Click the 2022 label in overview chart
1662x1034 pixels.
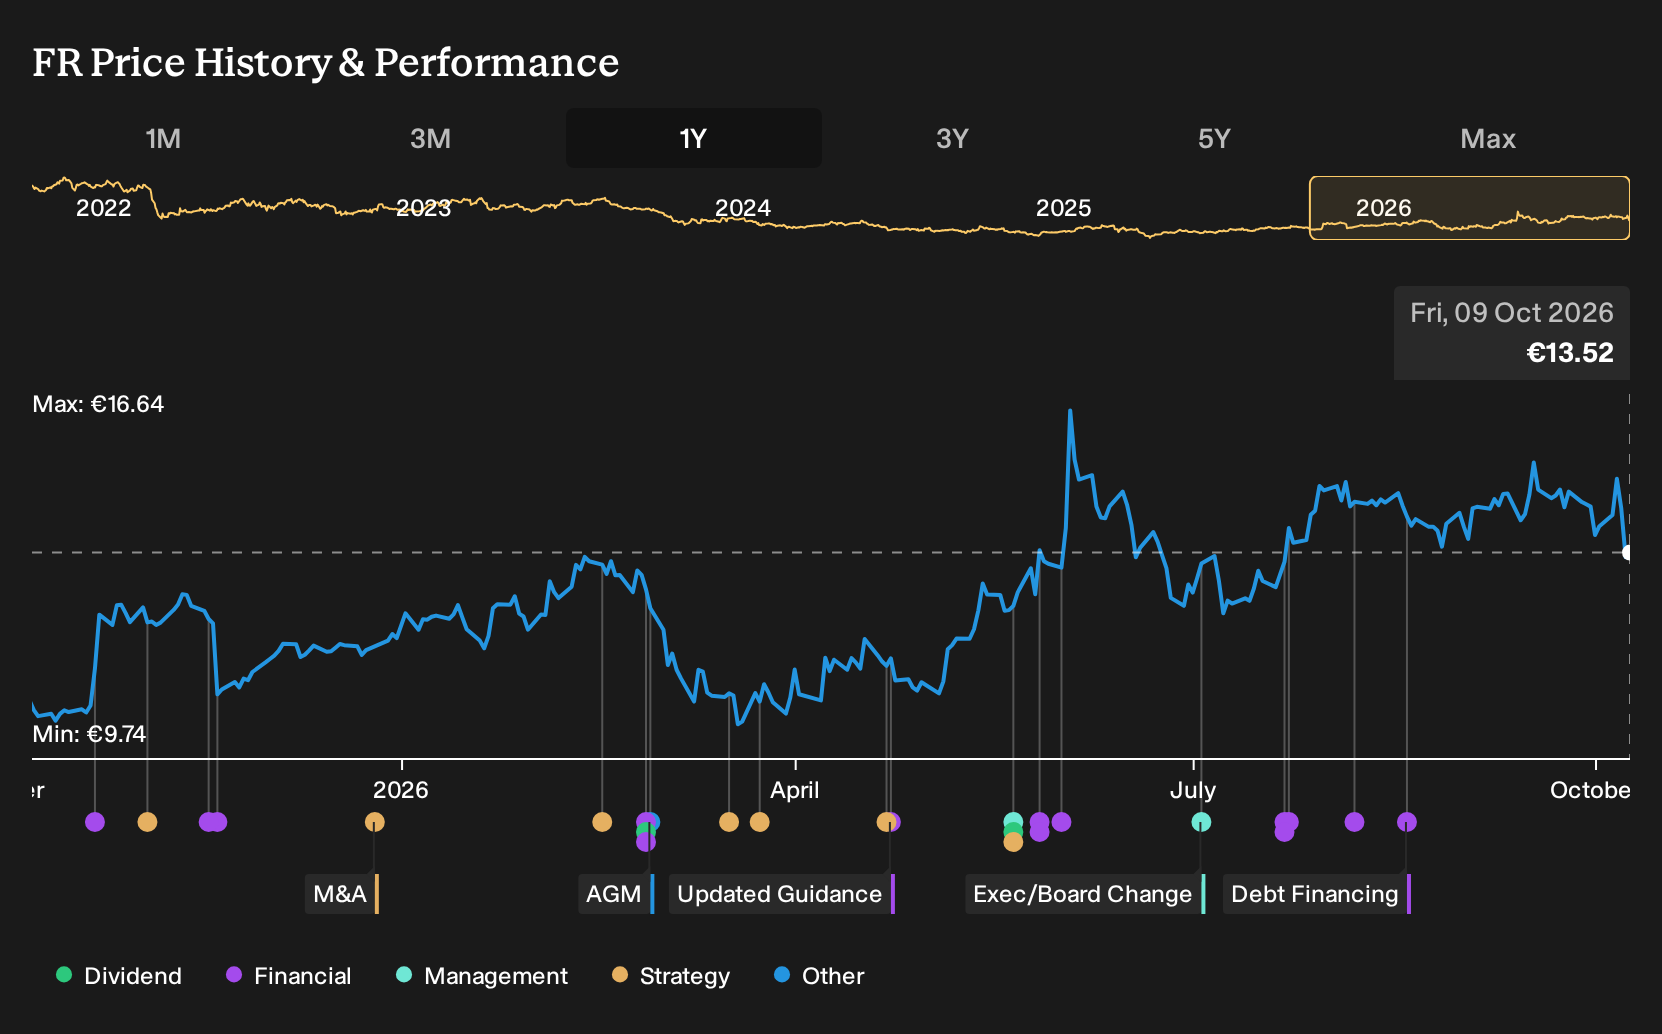tap(104, 208)
